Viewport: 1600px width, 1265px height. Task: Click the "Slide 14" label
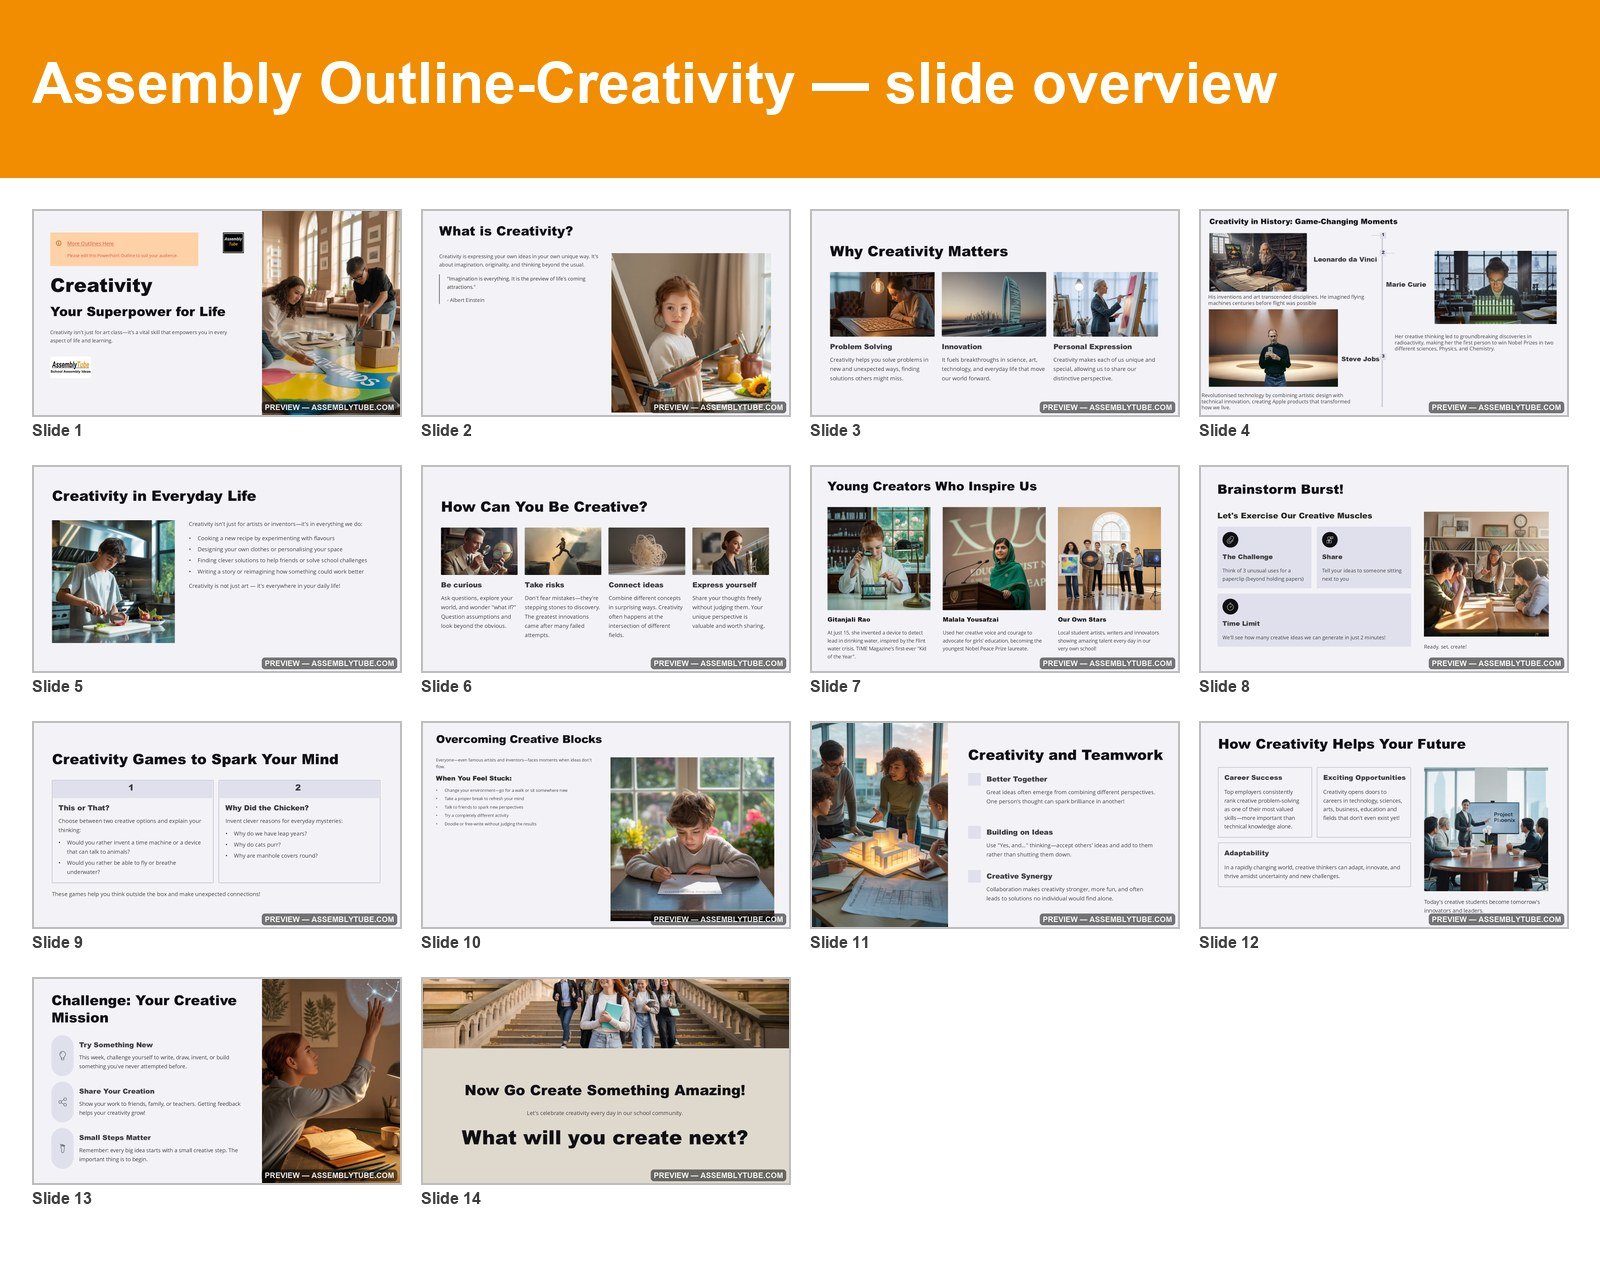point(451,1198)
